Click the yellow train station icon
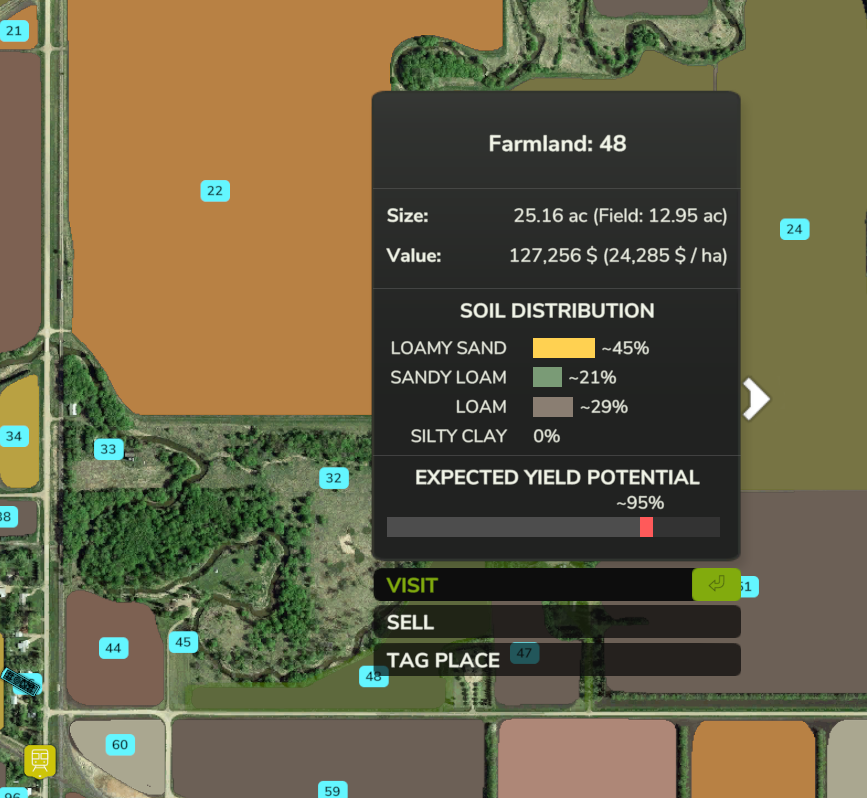867x798 pixels. [40, 761]
